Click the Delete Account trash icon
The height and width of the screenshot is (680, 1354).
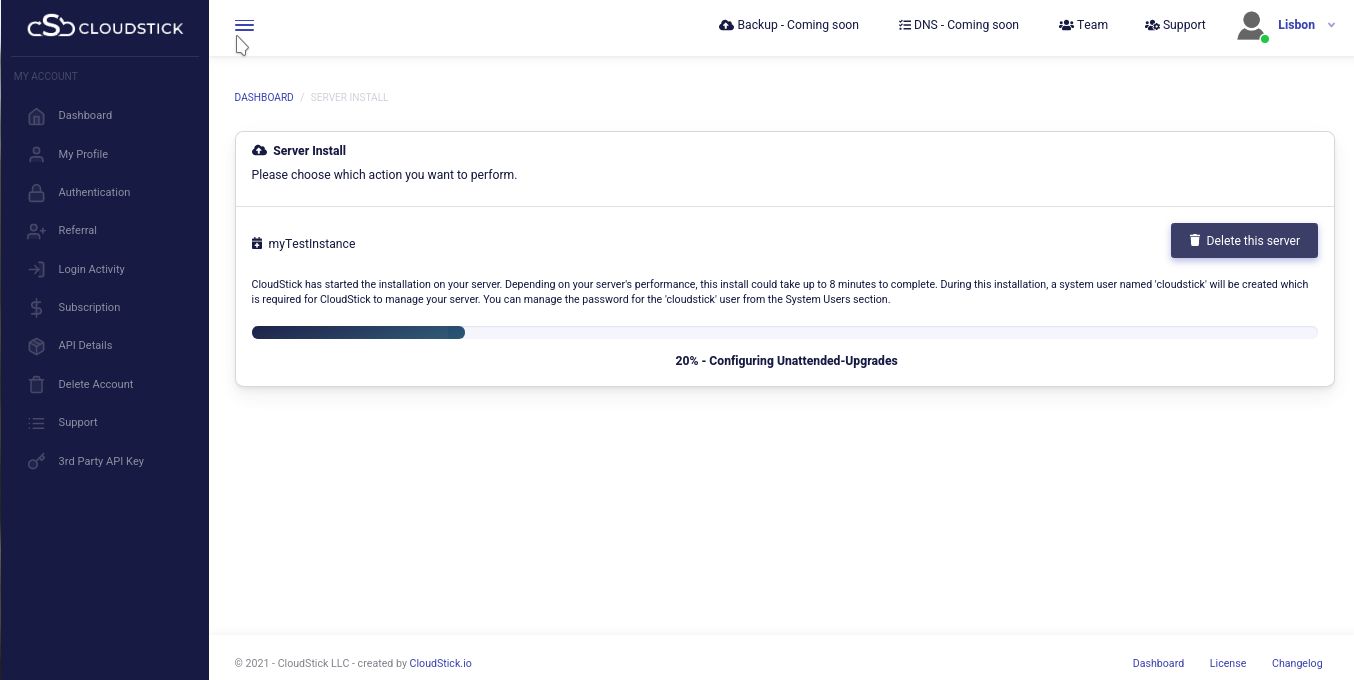click(x=37, y=384)
